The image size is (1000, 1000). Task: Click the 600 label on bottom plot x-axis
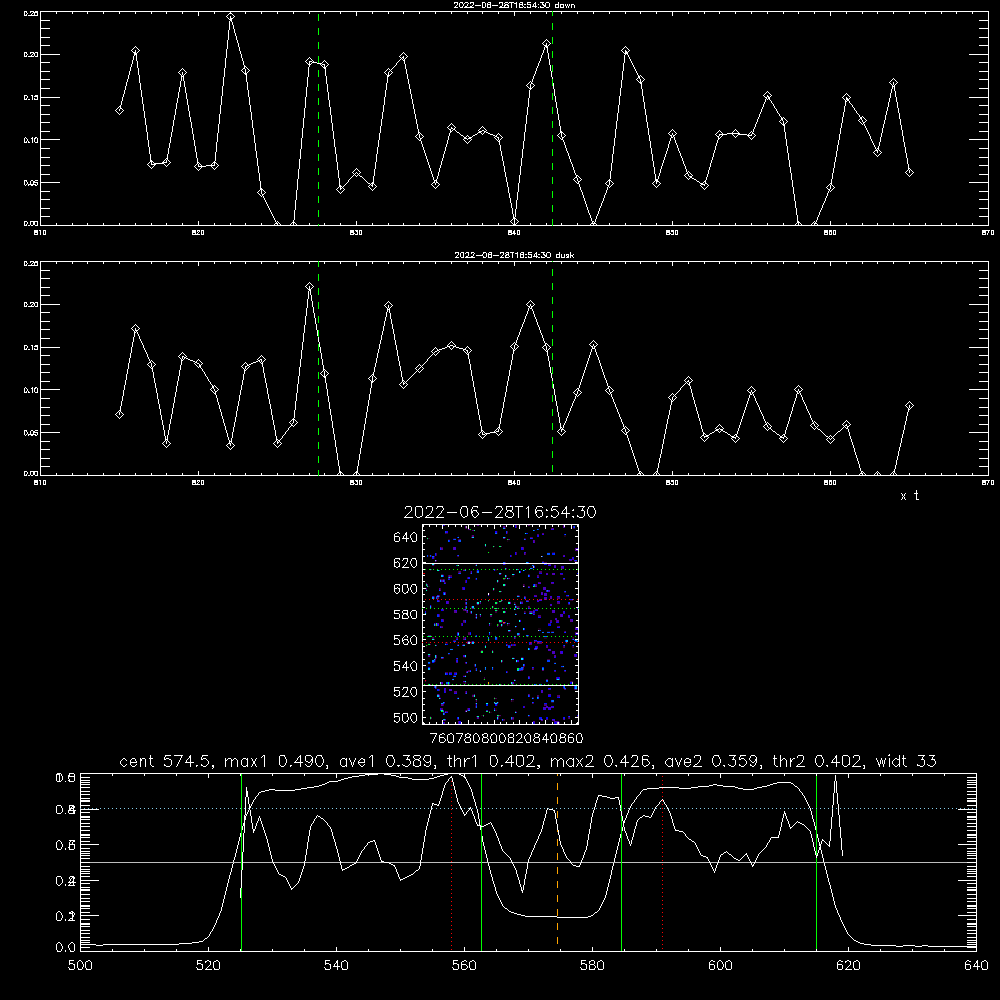point(721,966)
